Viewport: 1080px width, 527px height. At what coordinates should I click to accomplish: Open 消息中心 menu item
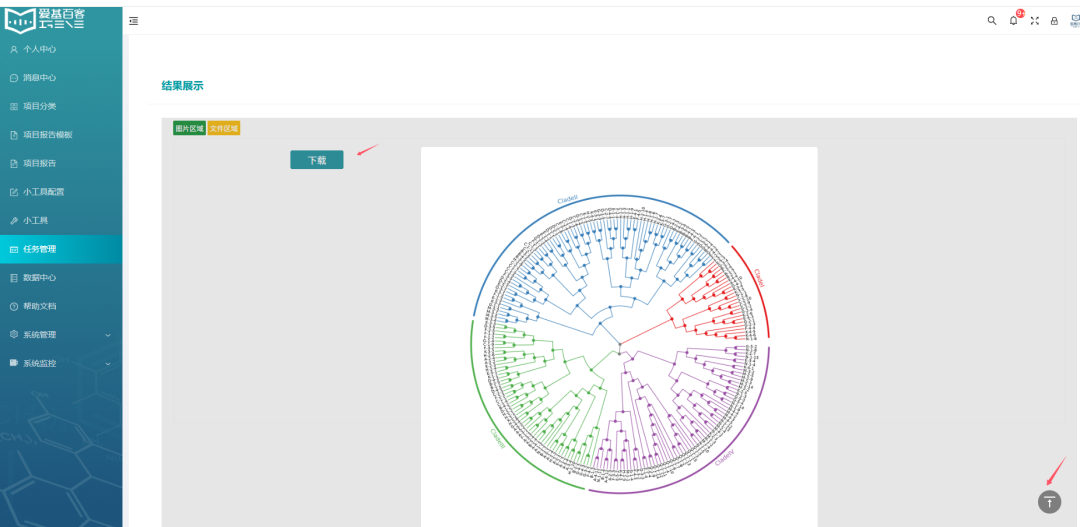[x=61, y=78]
